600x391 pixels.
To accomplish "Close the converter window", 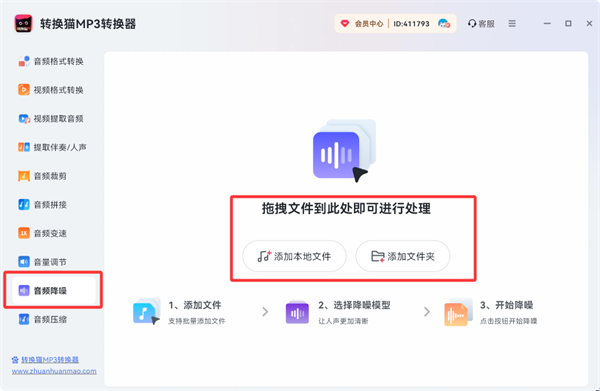I will (x=589, y=24).
